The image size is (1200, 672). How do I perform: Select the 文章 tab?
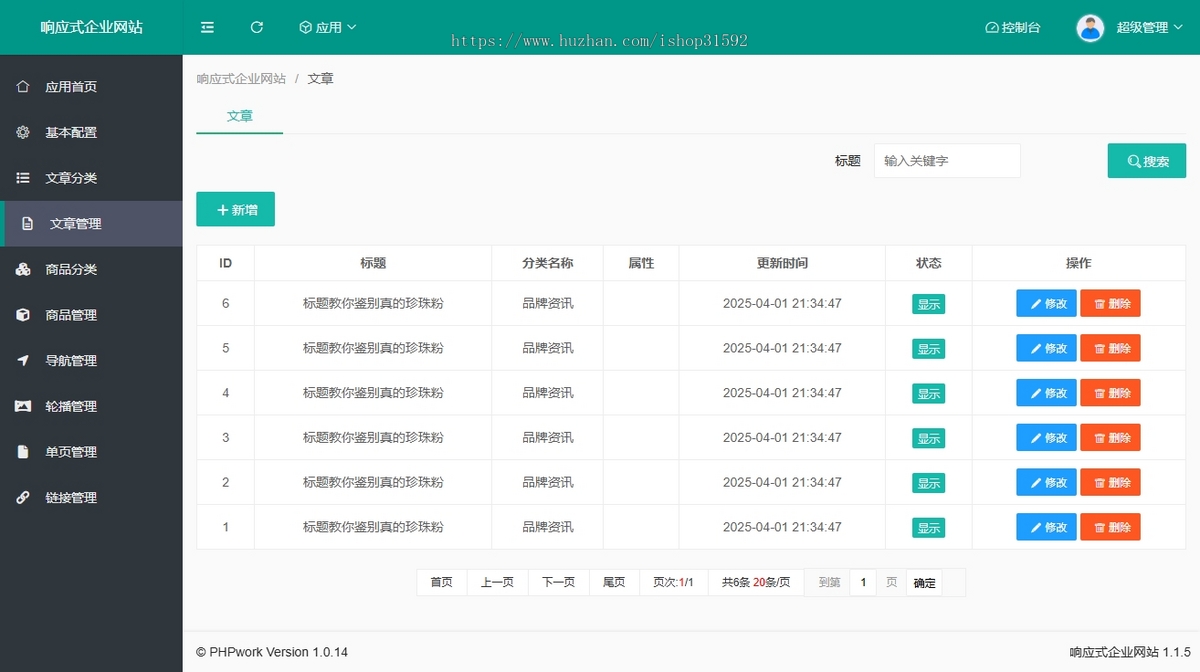pyautogui.click(x=239, y=116)
